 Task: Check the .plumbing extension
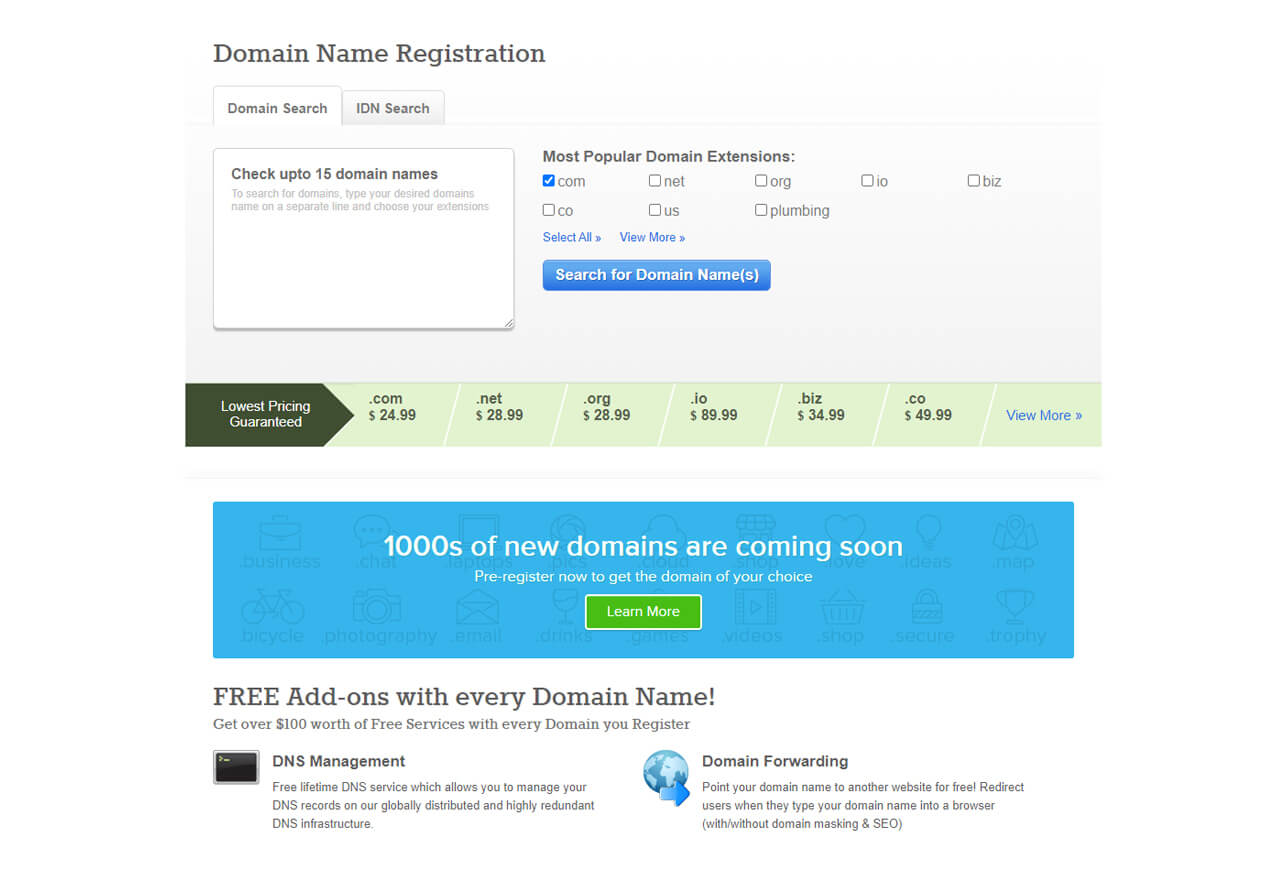761,210
